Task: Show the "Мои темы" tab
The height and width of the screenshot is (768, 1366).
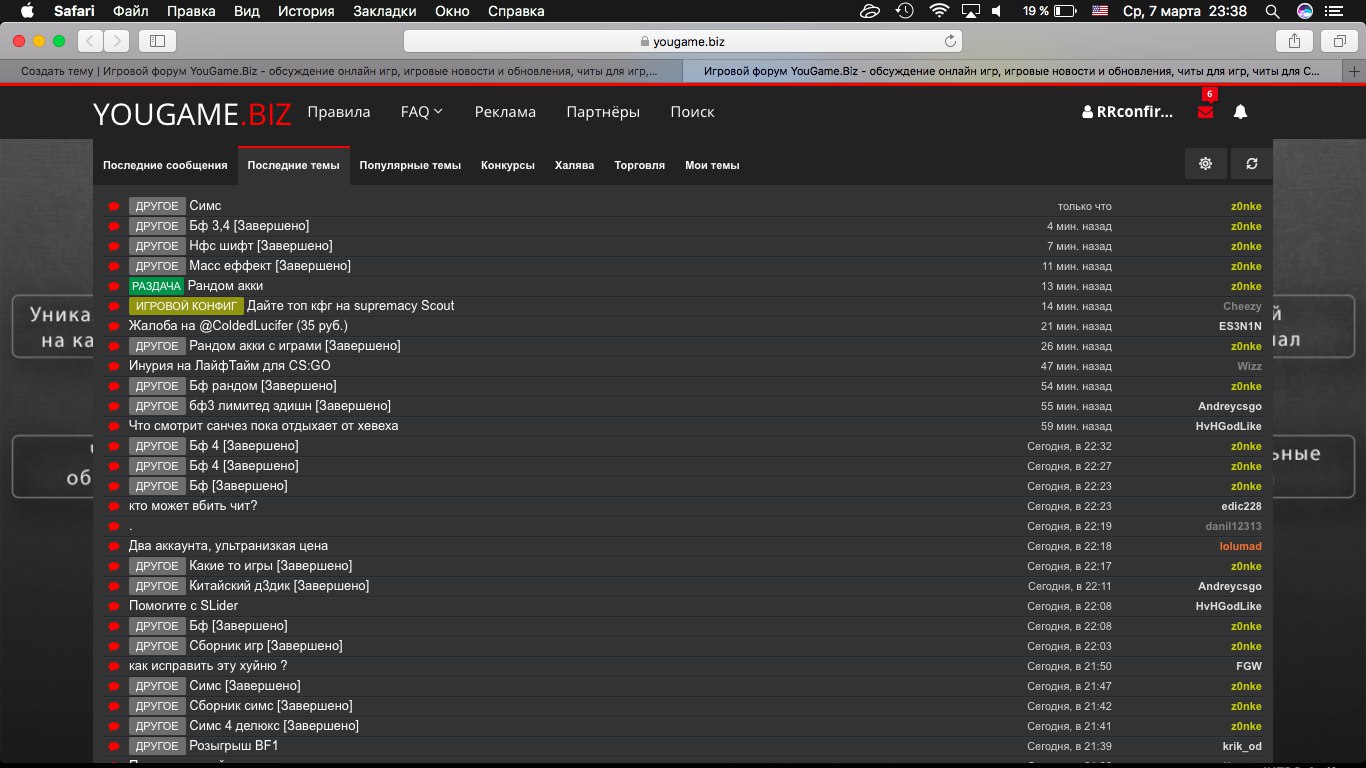Action: click(x=712, y=165)
